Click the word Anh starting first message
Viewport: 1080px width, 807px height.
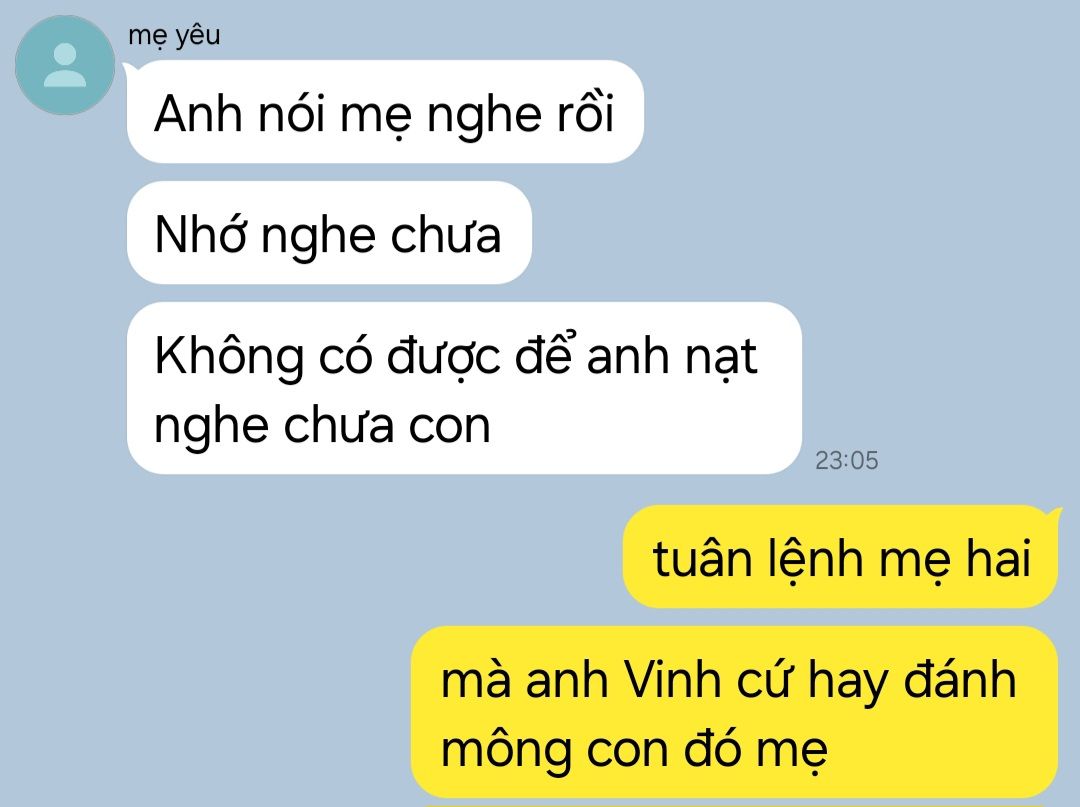tap(198, 114)
